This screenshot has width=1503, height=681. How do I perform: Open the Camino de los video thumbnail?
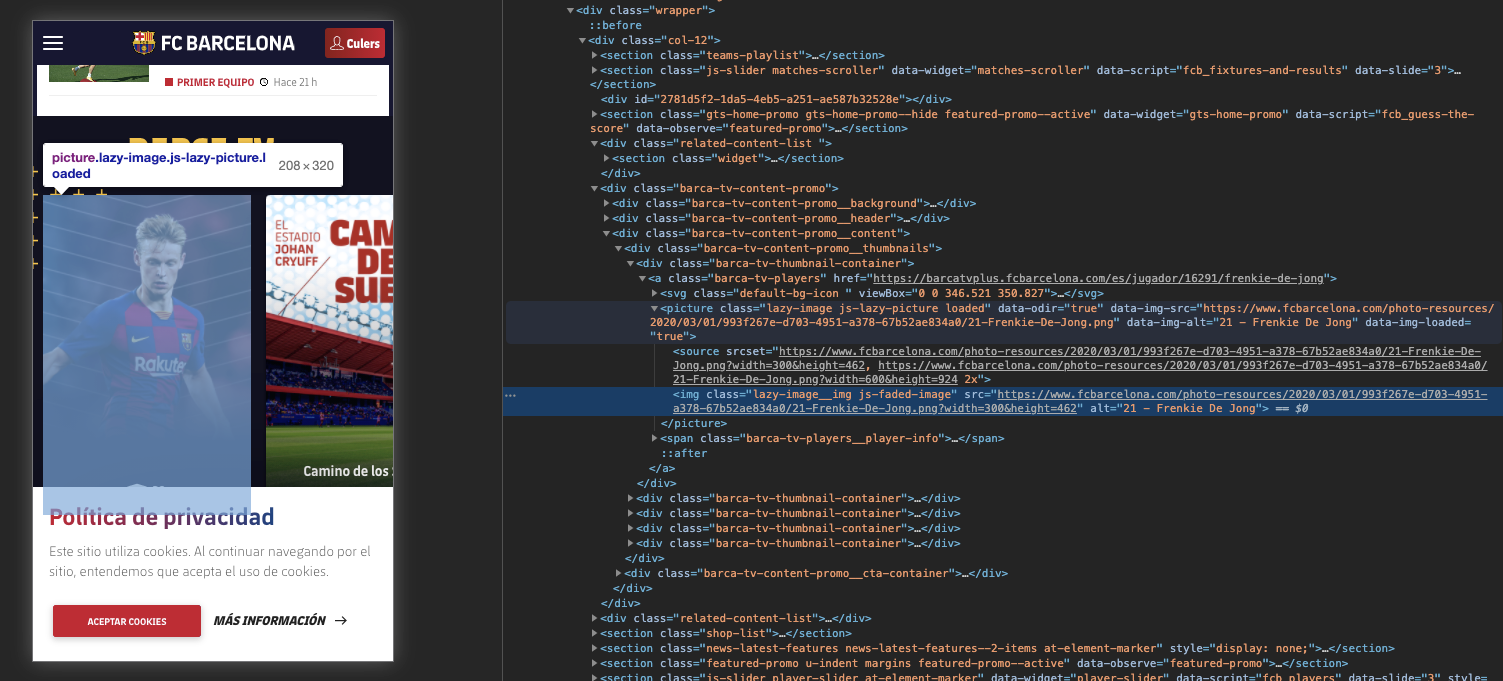pyautogui.click(x=329, y=340)
